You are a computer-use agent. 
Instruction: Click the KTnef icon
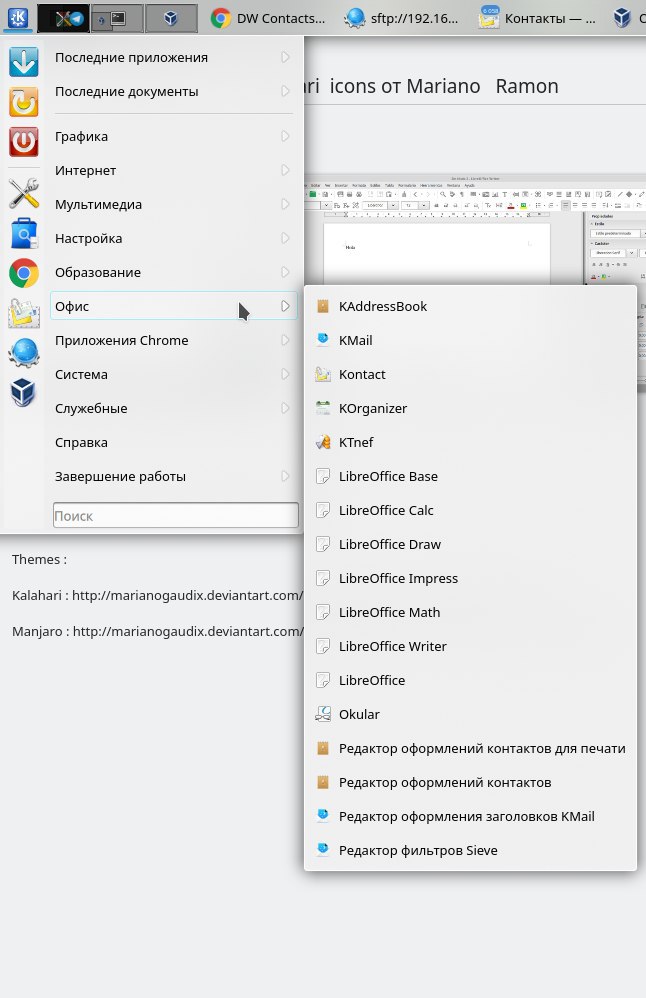point(323,442)
